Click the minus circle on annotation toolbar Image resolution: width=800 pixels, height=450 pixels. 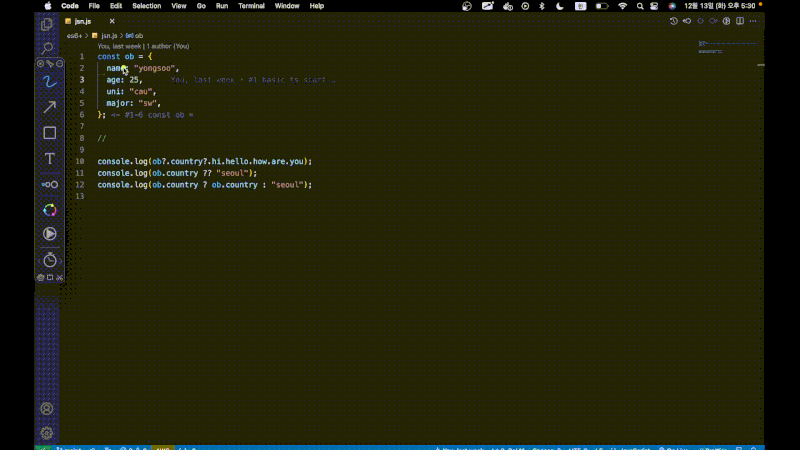[x=60, y=64]
